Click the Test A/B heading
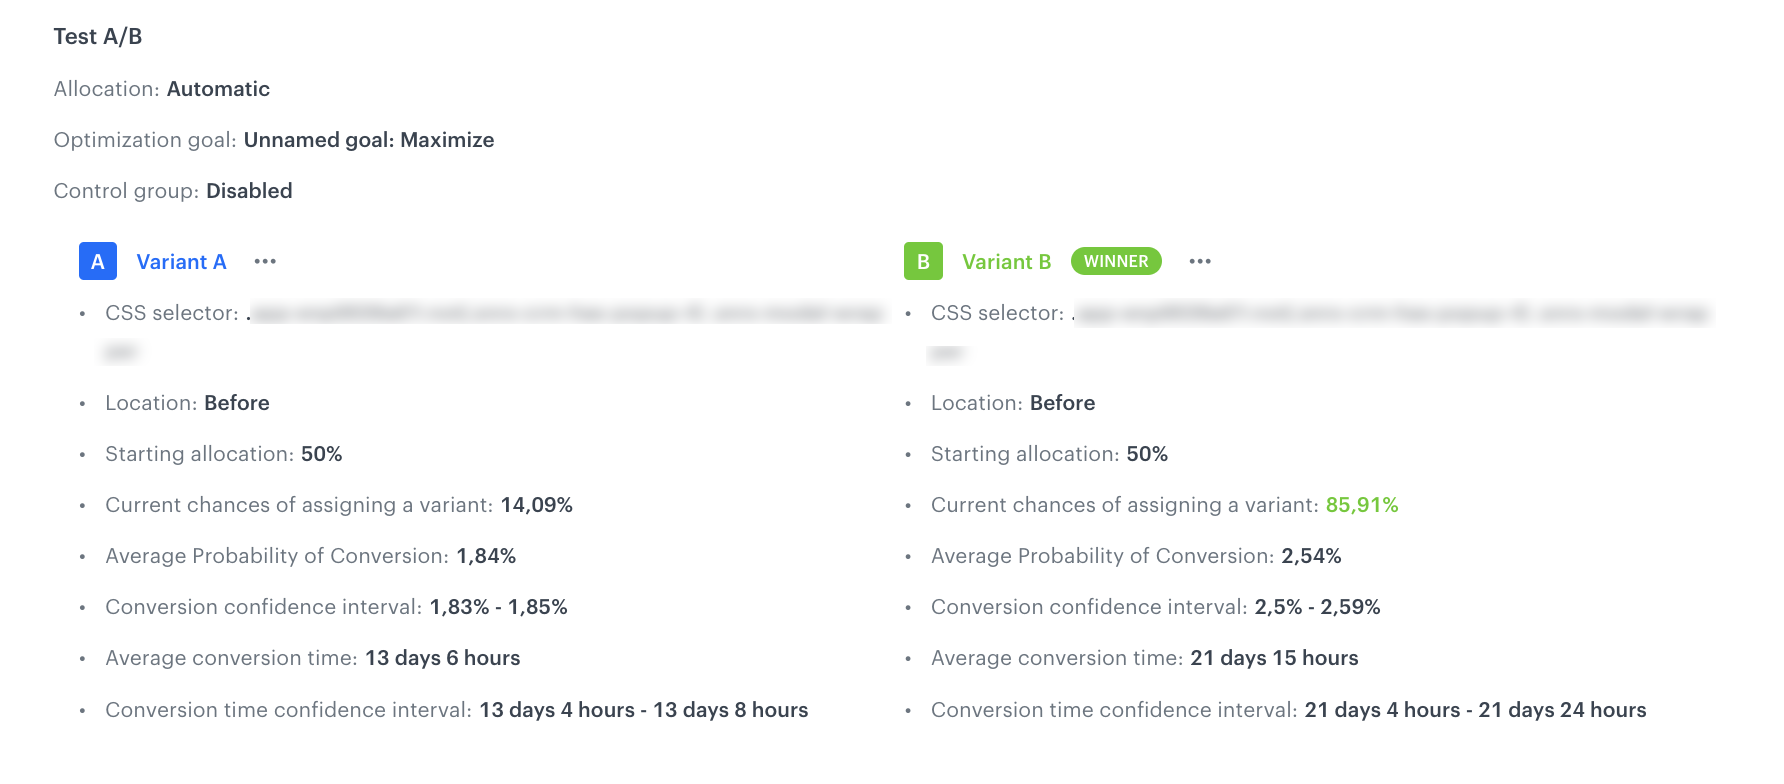 pyautogui.click(x=98, y=36)
